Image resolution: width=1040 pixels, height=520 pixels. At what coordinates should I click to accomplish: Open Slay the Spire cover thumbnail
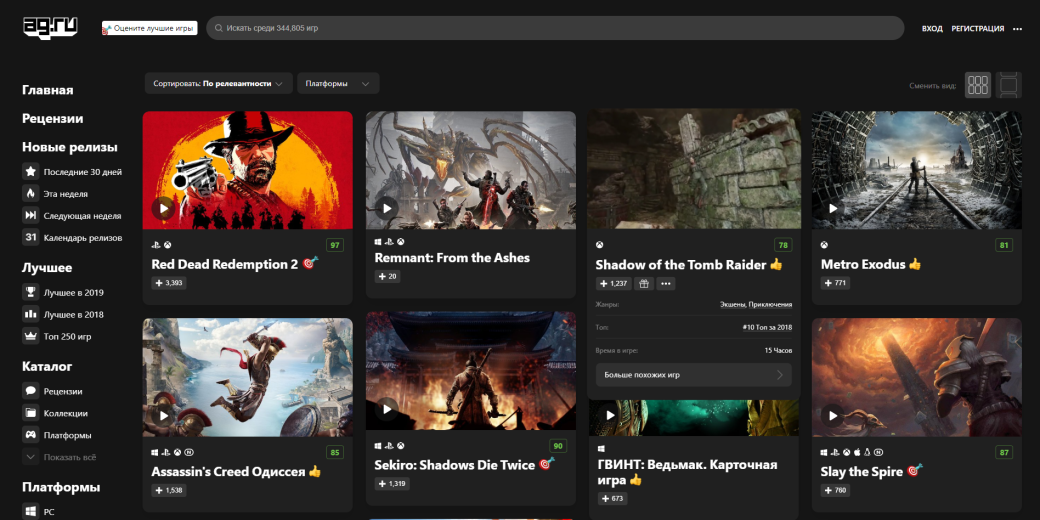click(x=917, y=377)
